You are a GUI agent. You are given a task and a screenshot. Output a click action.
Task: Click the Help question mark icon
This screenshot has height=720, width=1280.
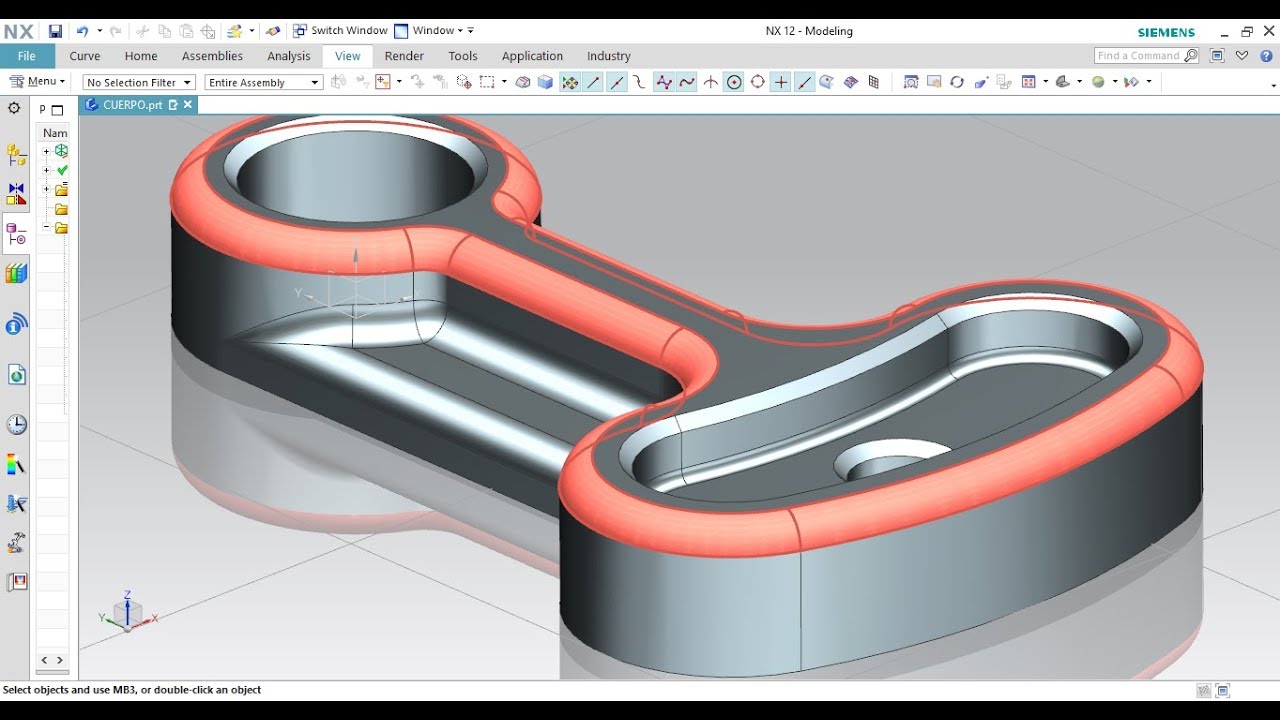tap(1266, 56)
